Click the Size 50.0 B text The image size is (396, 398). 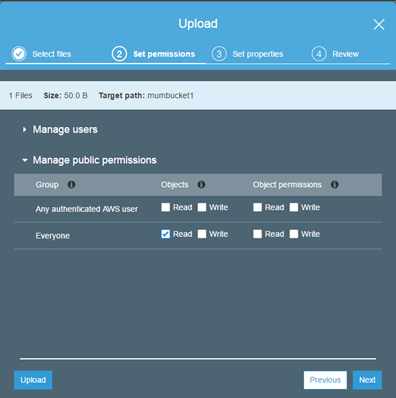point(66,96)
